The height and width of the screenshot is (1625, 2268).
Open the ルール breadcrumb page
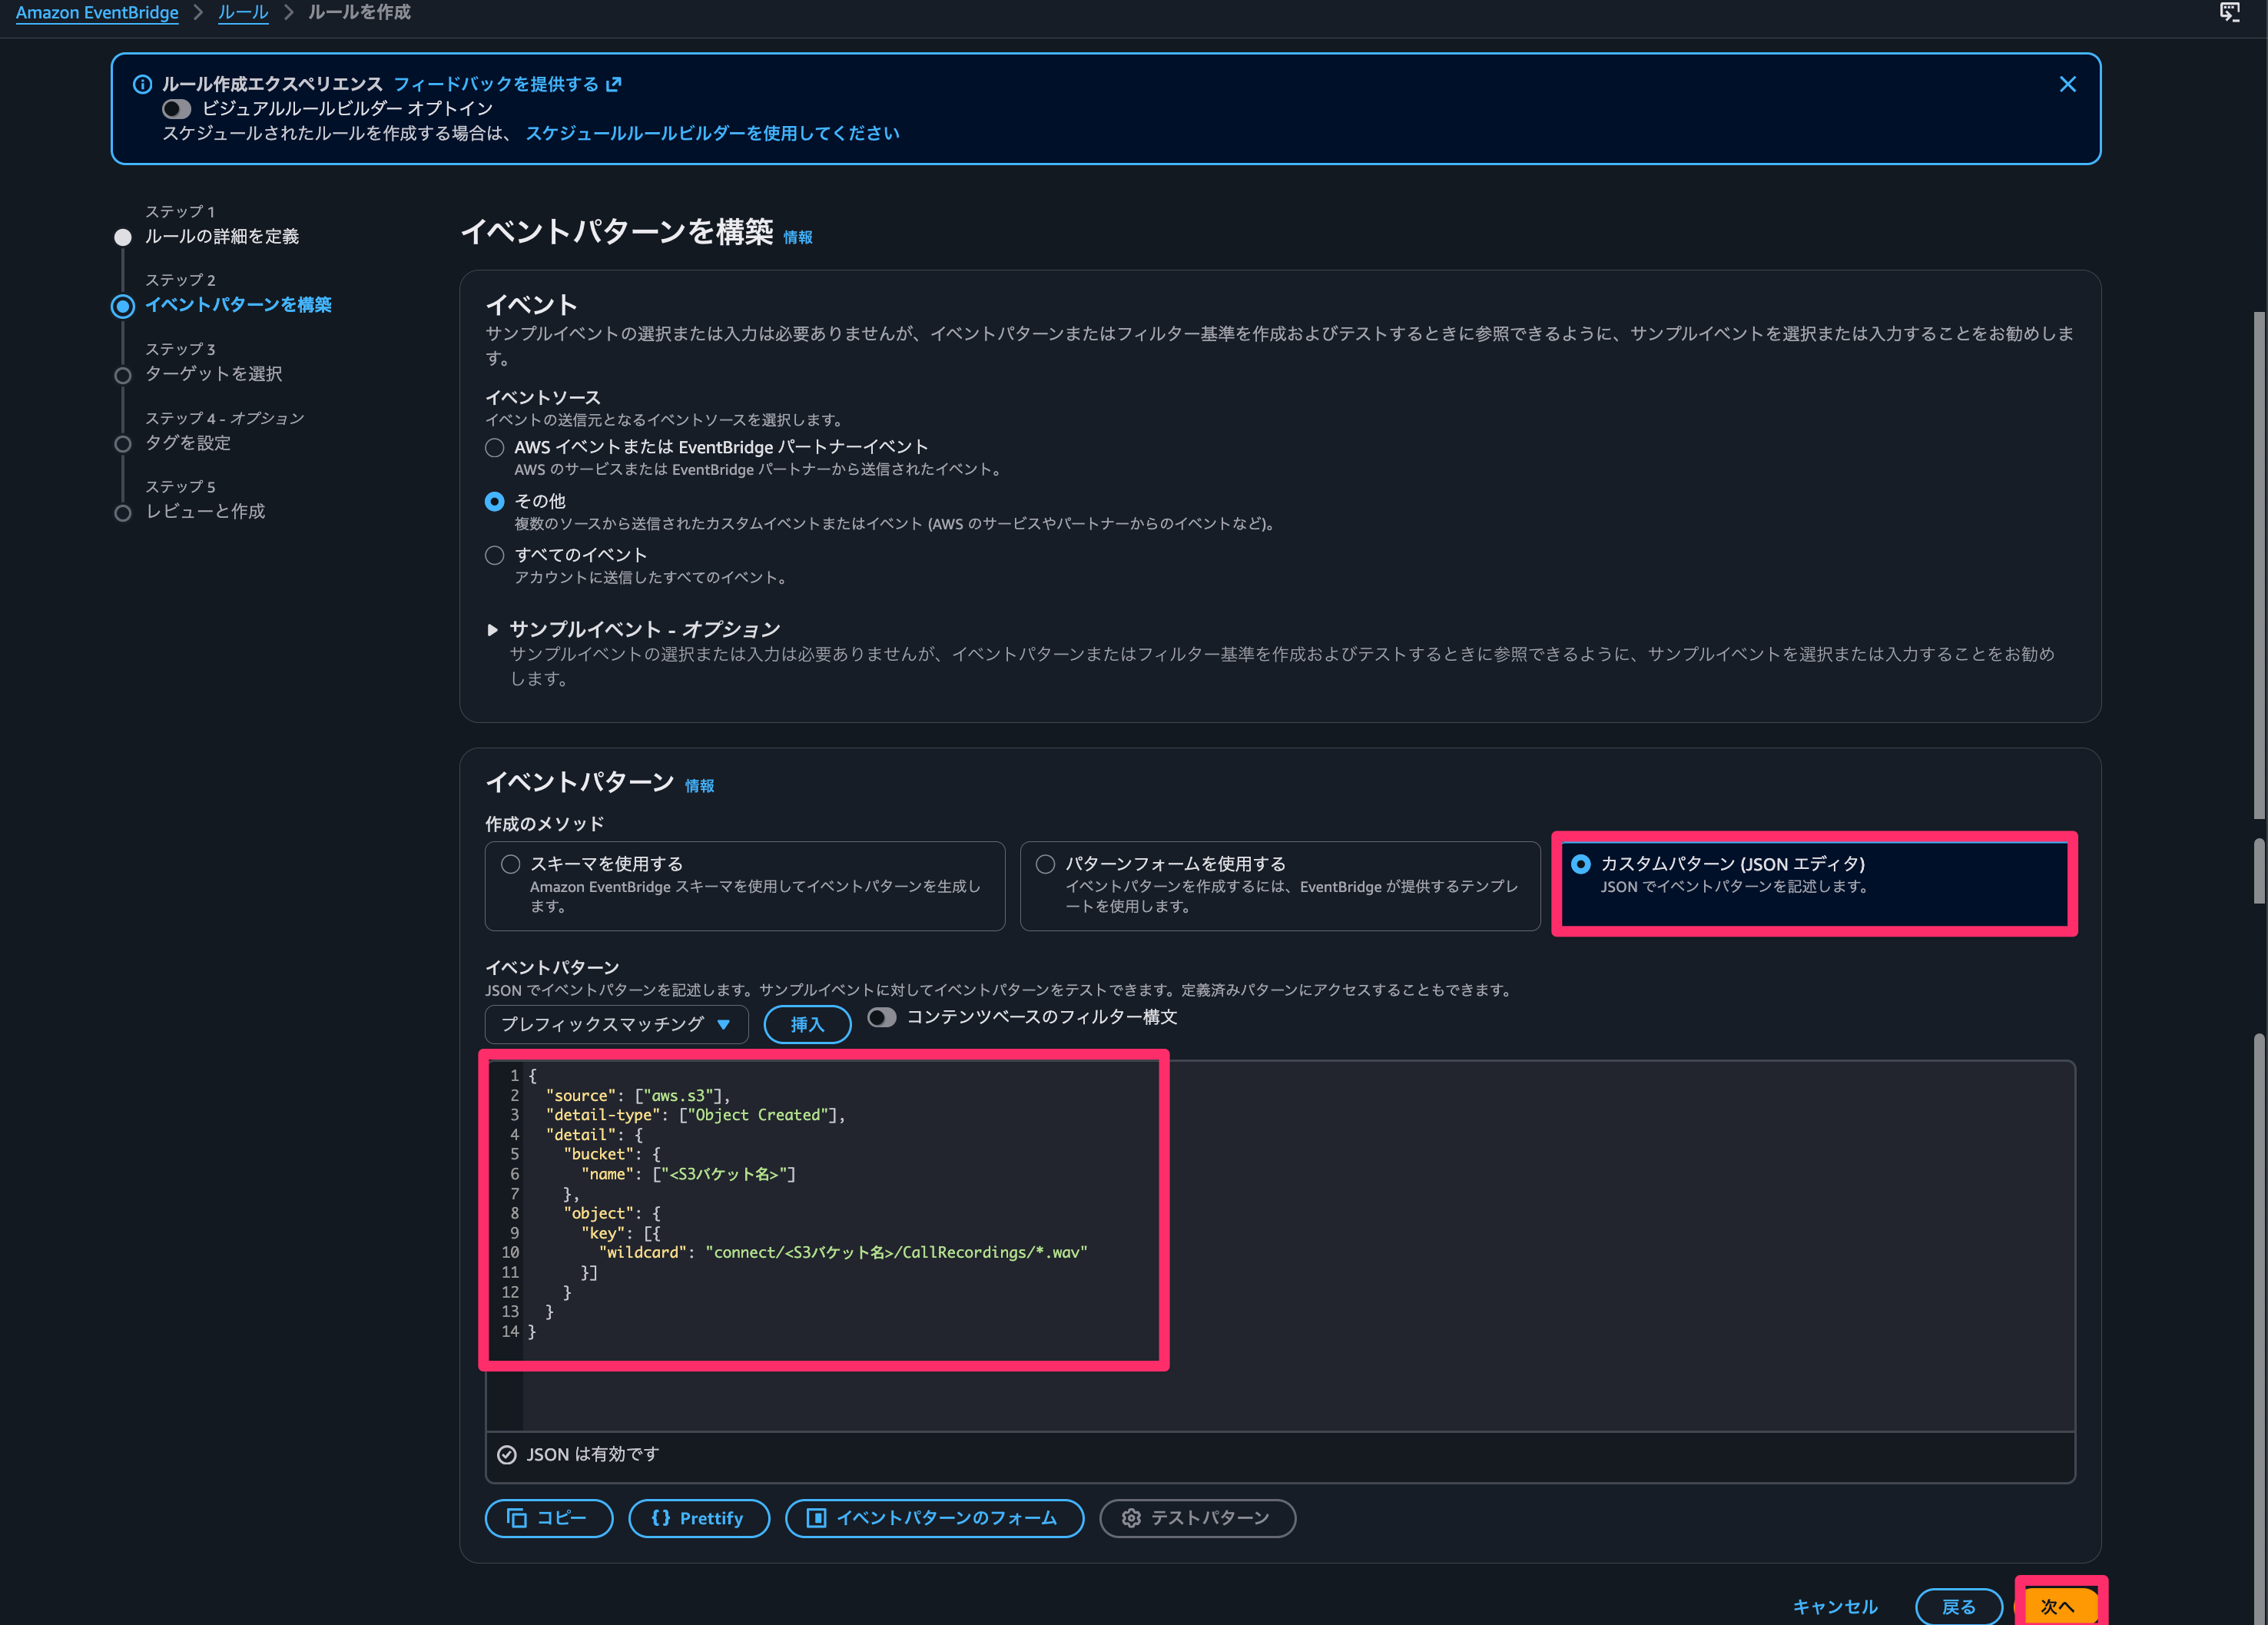[243, 12]
